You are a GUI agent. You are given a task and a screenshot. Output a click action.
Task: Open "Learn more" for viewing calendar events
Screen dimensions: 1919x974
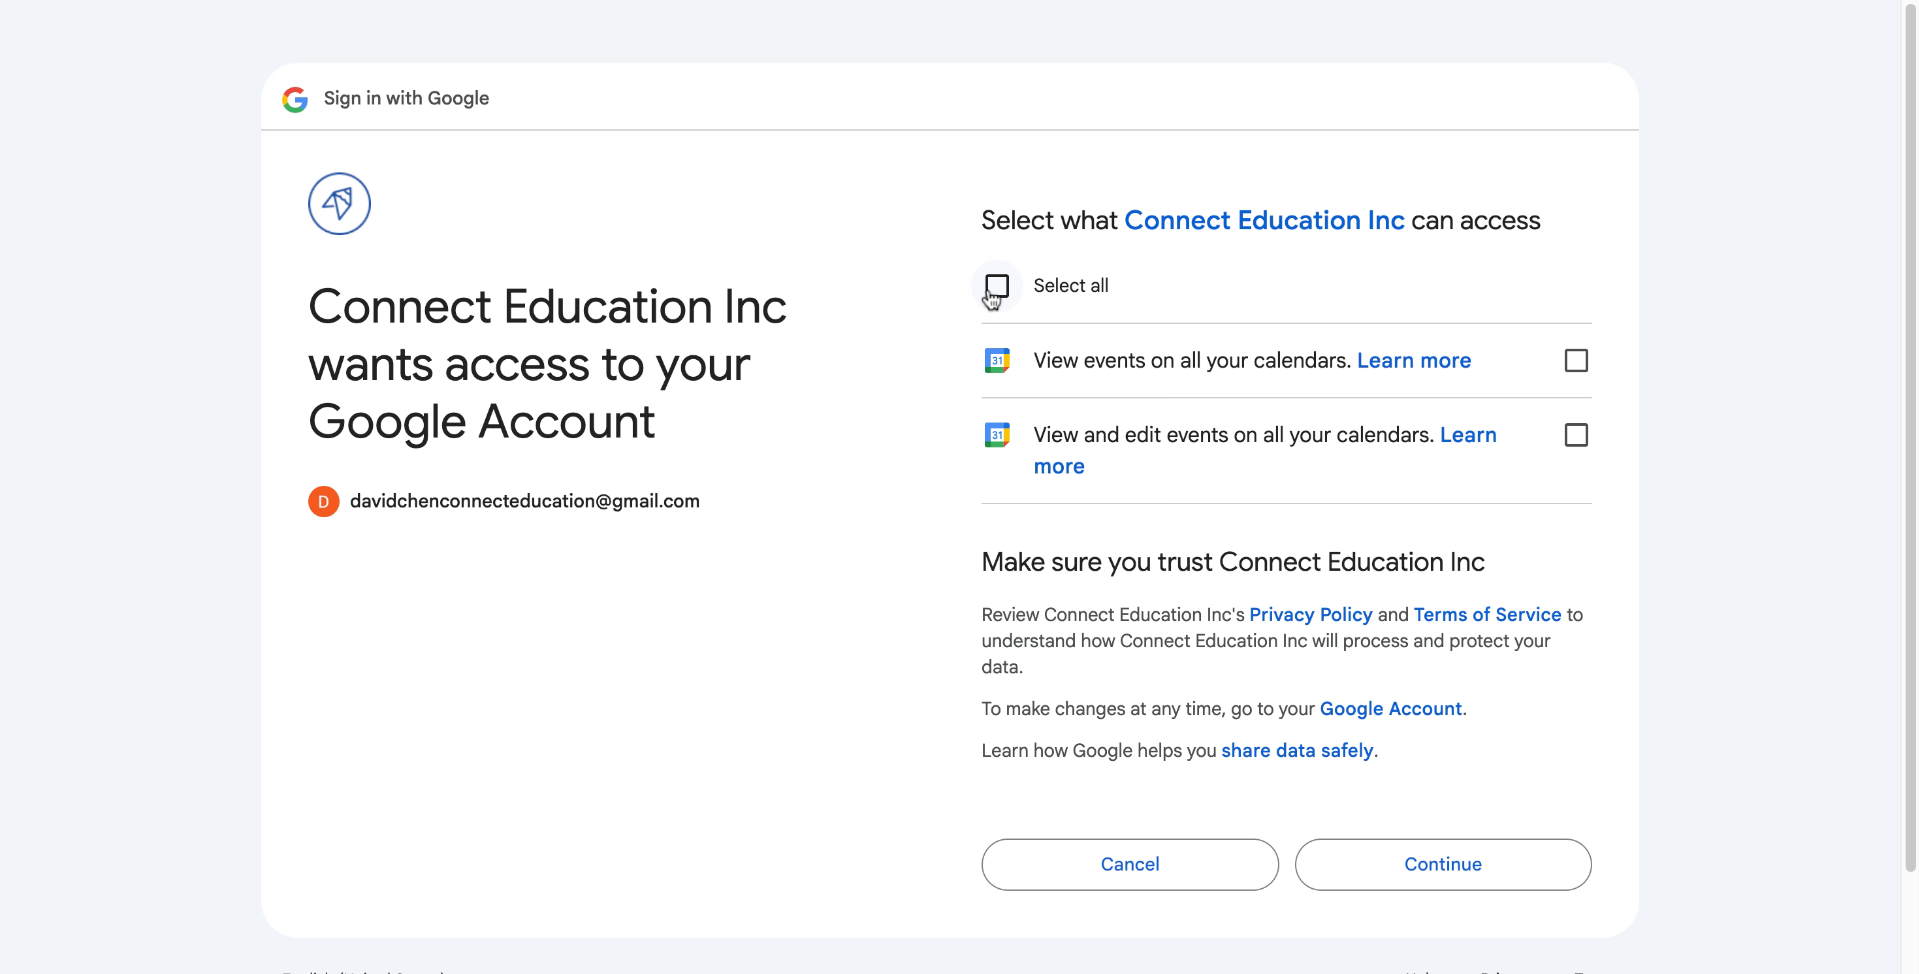pos(1413,361)
